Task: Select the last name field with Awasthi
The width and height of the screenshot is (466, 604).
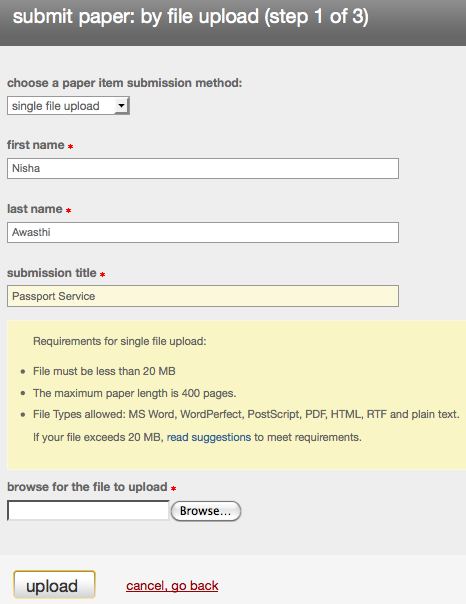Action: 203,232
